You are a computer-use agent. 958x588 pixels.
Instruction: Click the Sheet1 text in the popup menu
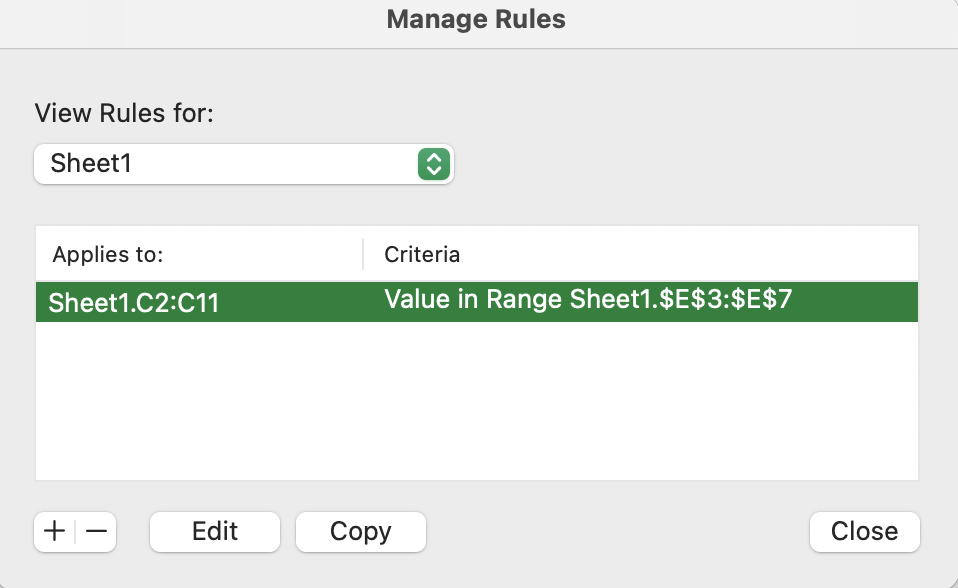(91, 163)
